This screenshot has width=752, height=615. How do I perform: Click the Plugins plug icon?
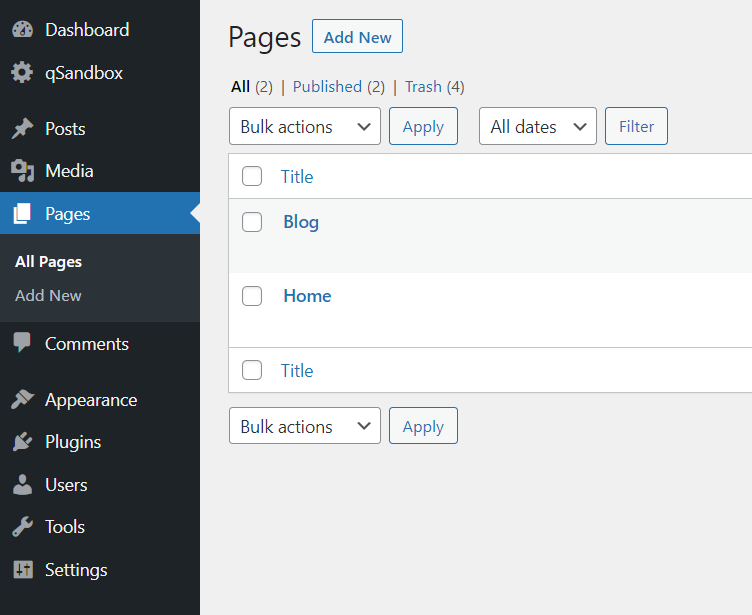pyautogui.click(x=22, y=442)
